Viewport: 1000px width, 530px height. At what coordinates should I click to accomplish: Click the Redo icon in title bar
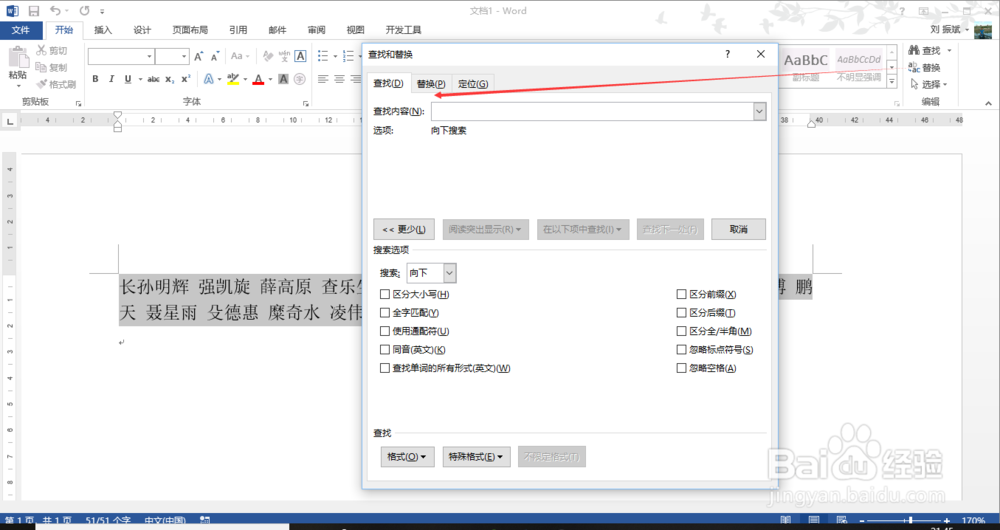(85, 11)
